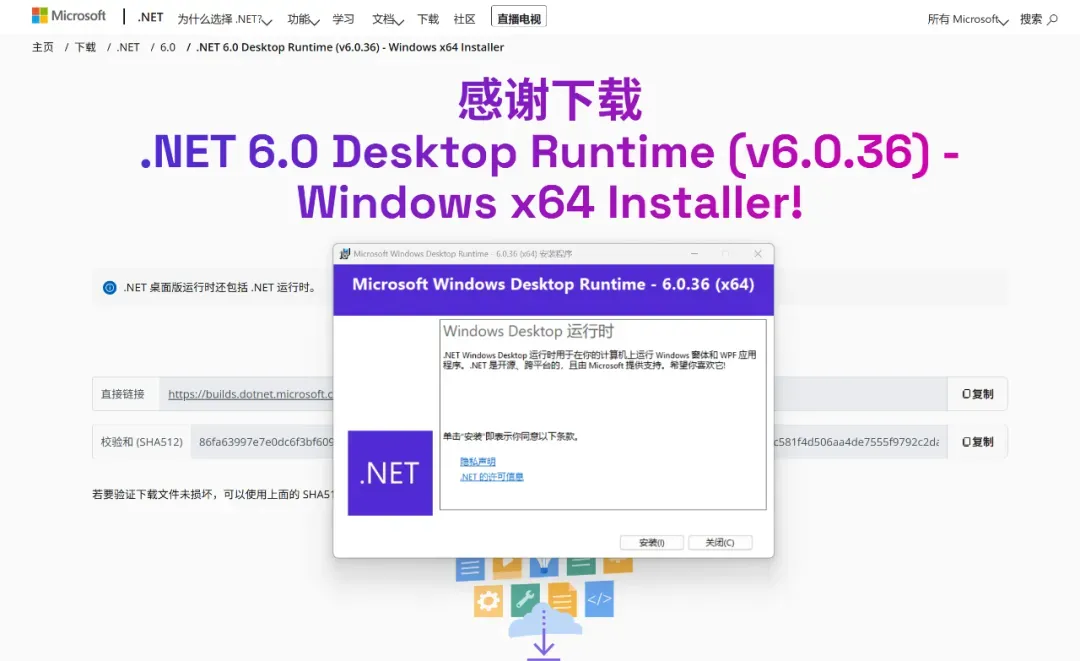Click the 关闭(C) button in installer
Viewport: 1080px width, 661px height.
click(720, 543)
